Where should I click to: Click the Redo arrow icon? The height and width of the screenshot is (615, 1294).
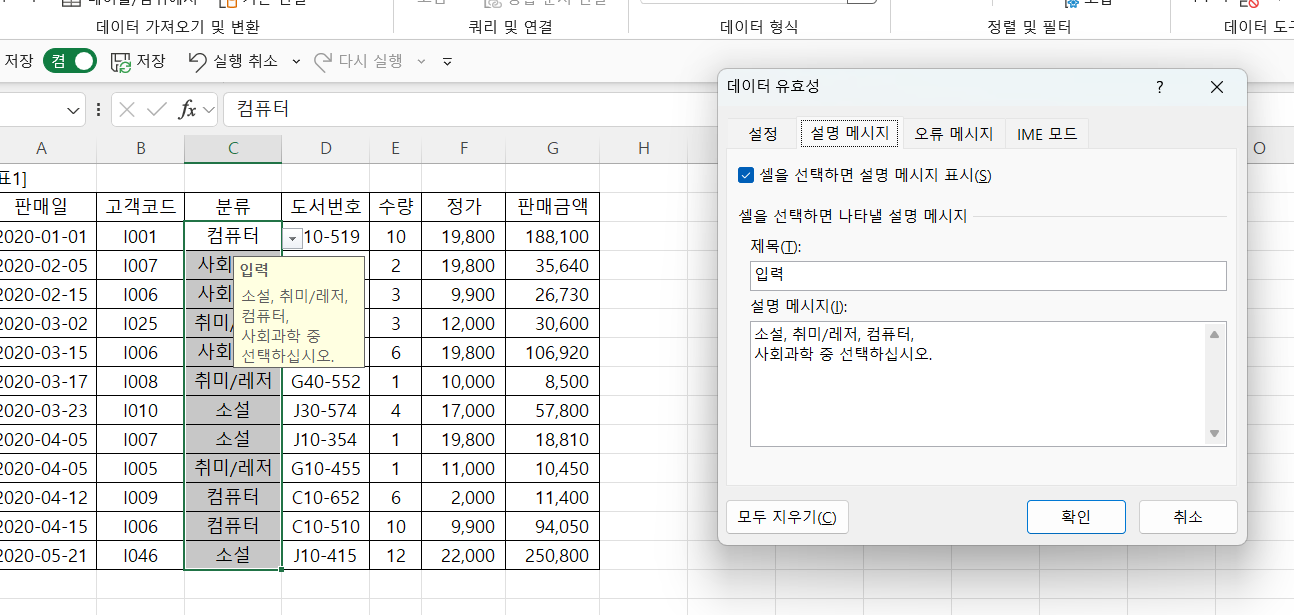coord(322,62)
